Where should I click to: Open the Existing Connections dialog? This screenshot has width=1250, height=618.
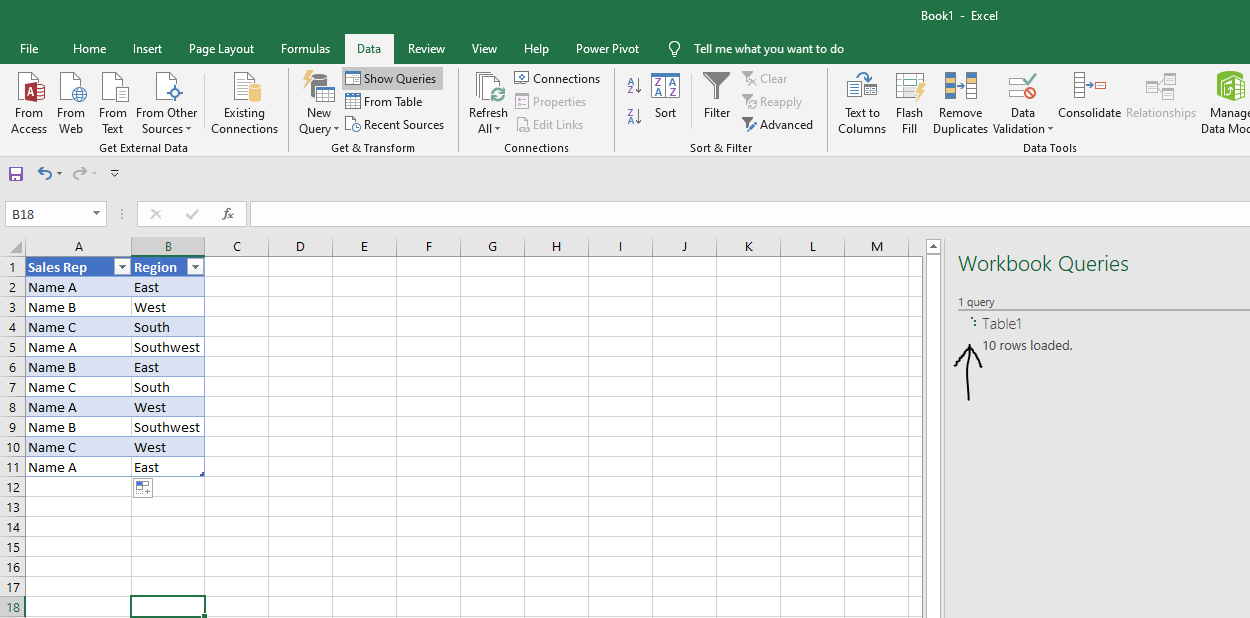click(244, 103)
